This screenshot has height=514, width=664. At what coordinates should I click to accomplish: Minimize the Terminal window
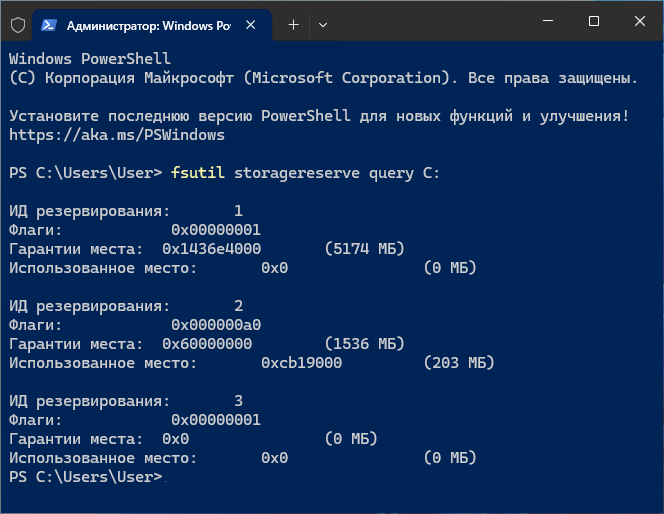pos(548,21)
